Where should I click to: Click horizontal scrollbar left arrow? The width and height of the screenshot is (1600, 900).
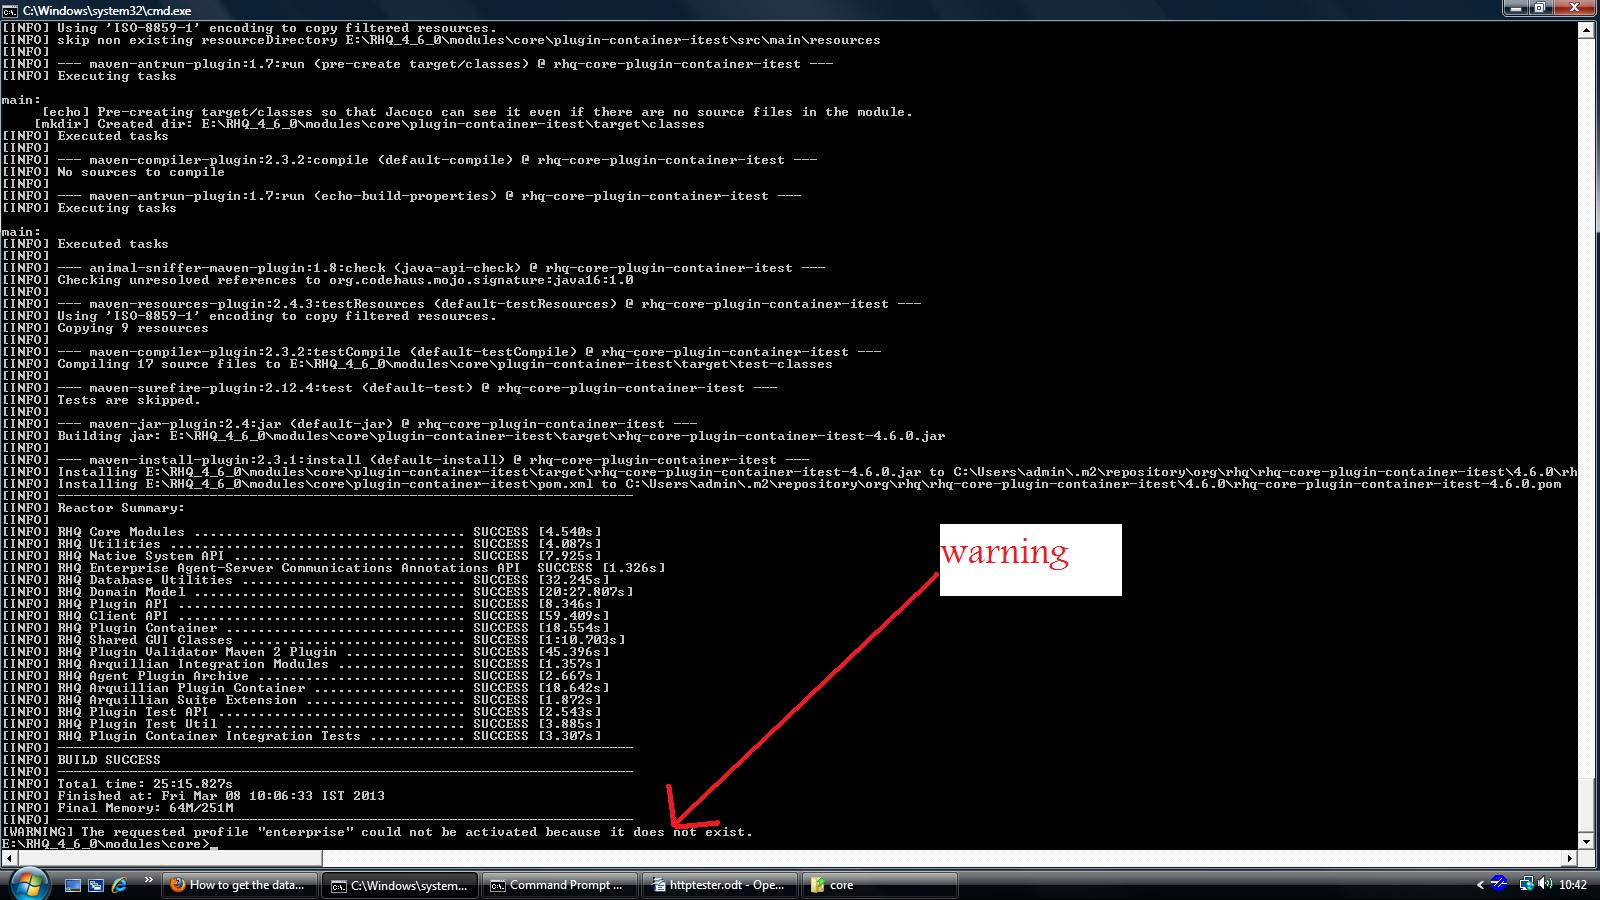point(8,858)
